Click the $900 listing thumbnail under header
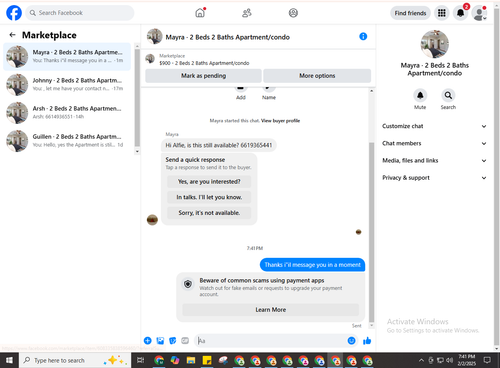The width and height of the screenshot is (500, 368). (150, 59)
